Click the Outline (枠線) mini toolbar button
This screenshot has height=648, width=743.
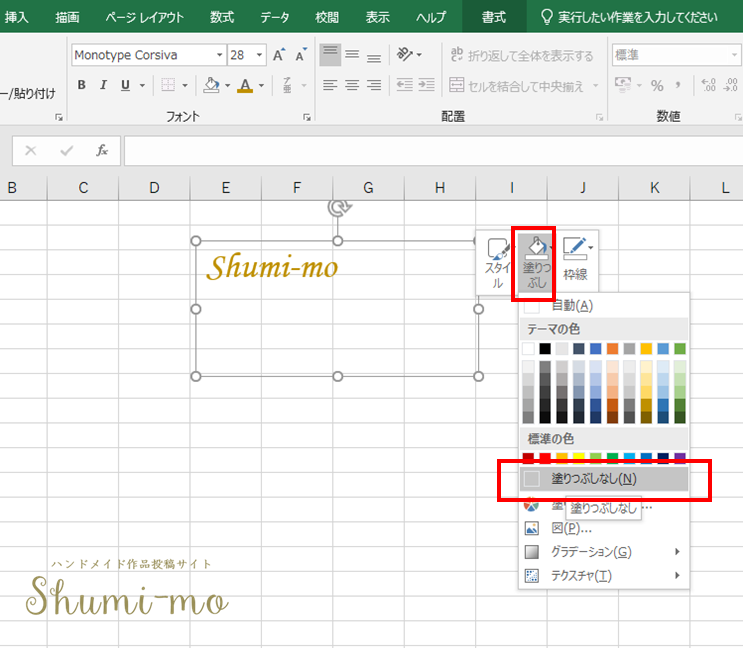[x=576, y=260]
